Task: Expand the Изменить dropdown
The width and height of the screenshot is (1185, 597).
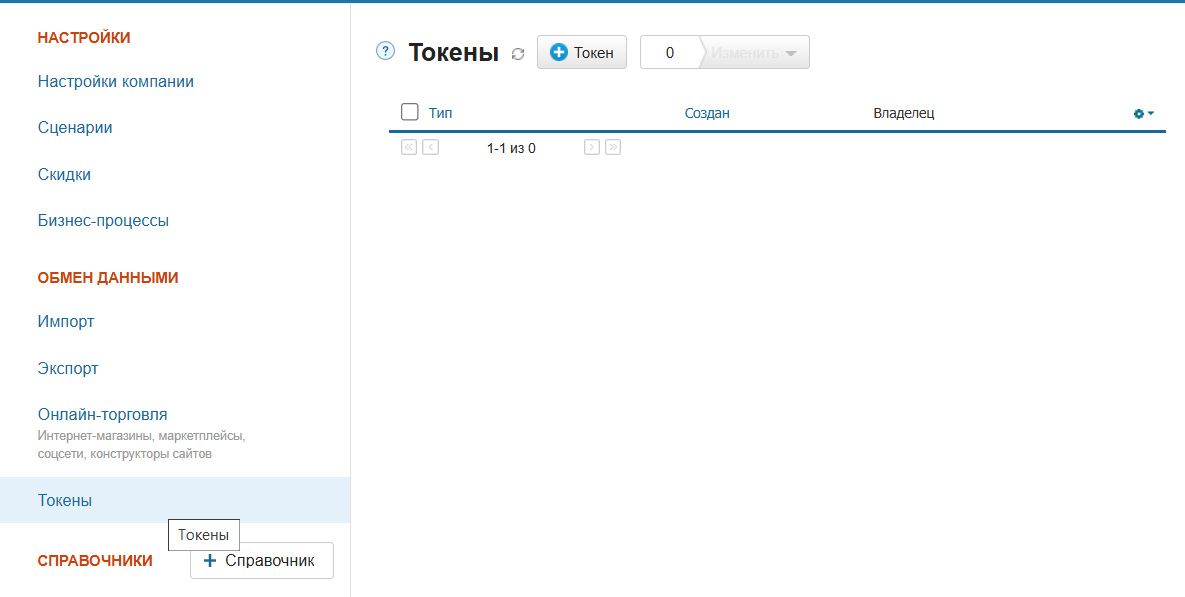Action: [755, 53]
